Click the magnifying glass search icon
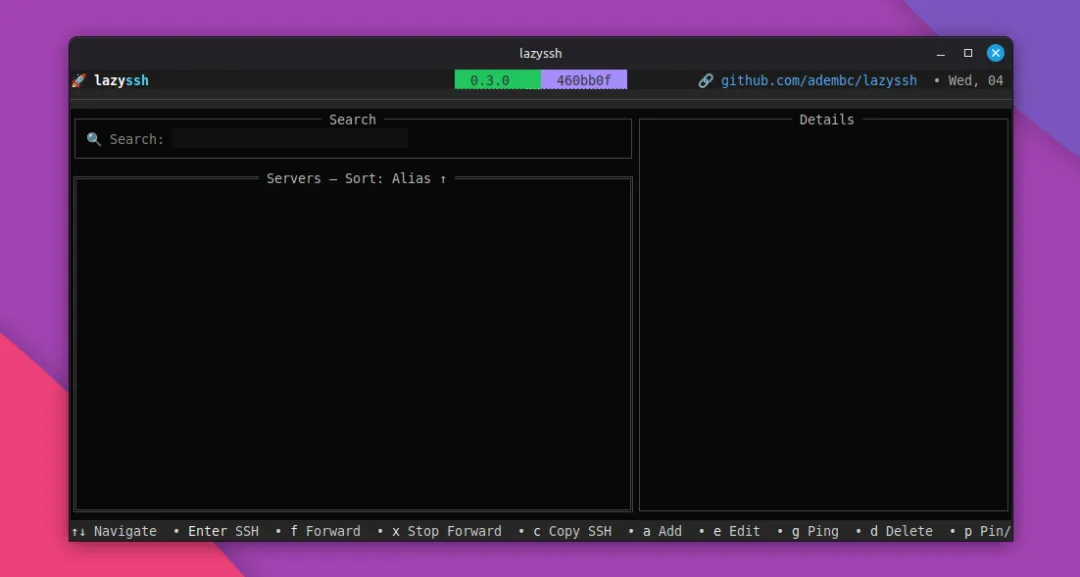1080x577 pixels. [x=94, y=139]
